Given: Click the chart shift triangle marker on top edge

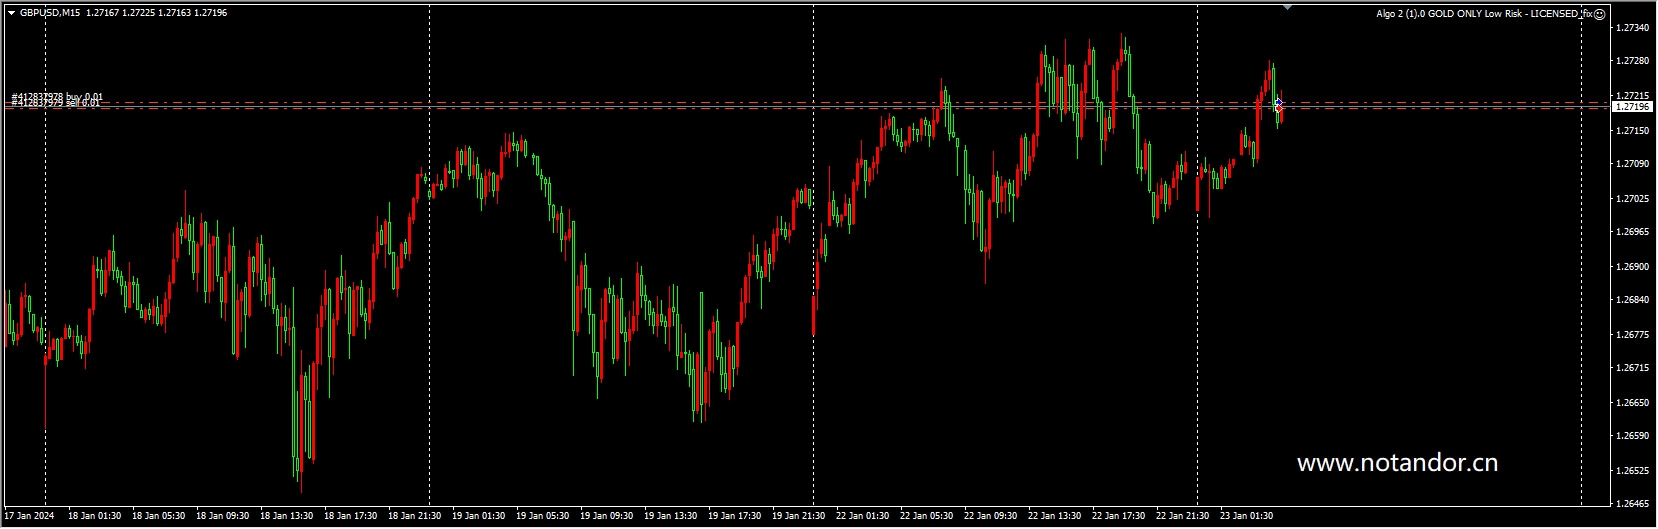Looking at the screenshot, I should coord(1288,7).
